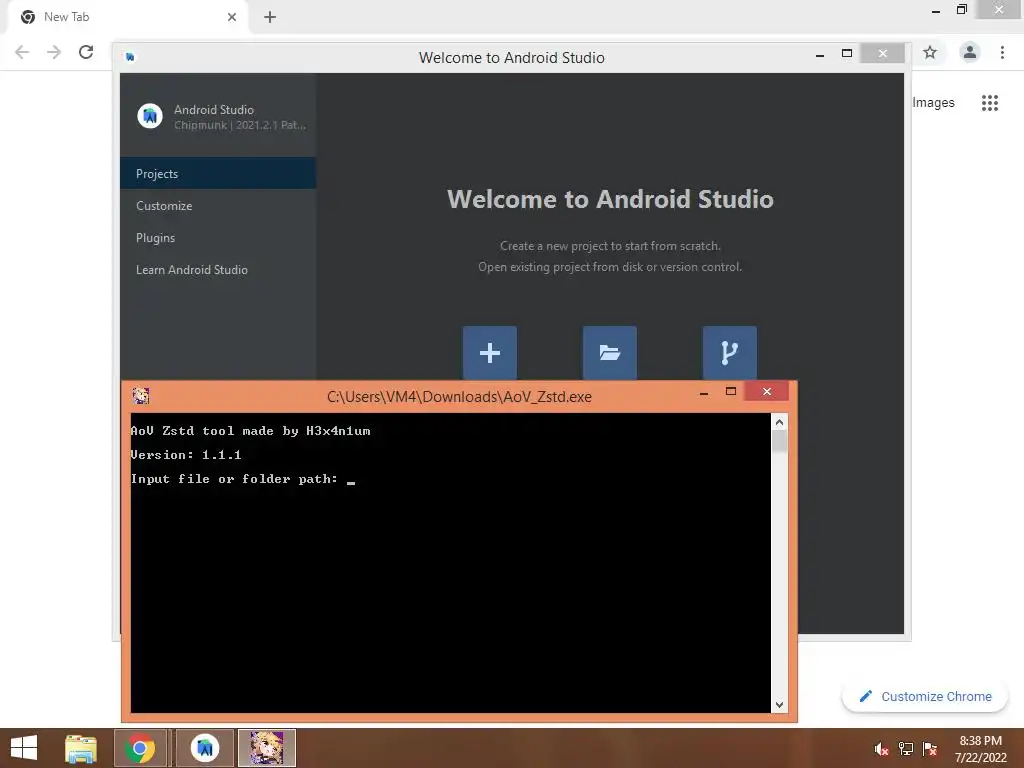Open the Windows Start button
1024x768 pixels.
(24, 748)
